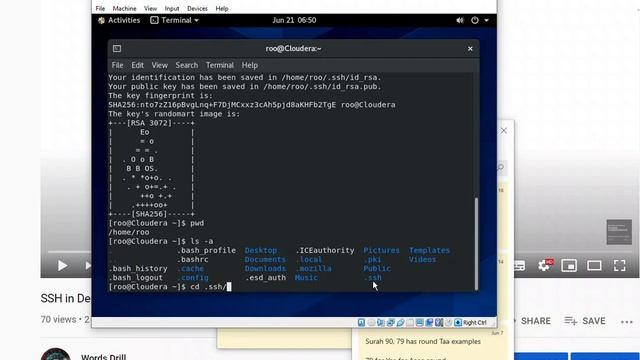This screenshot has width=640, height=360.
Task: Open the note 'Surah 90, 79 has round Taa examples'
Action: point(423,342)
